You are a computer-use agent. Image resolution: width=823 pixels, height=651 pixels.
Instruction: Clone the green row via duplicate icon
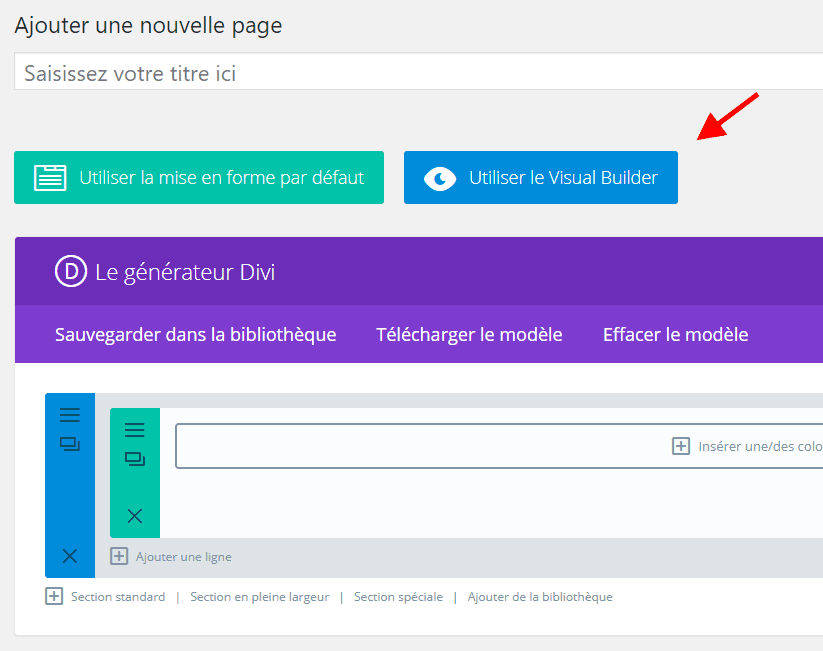point(135,459)
